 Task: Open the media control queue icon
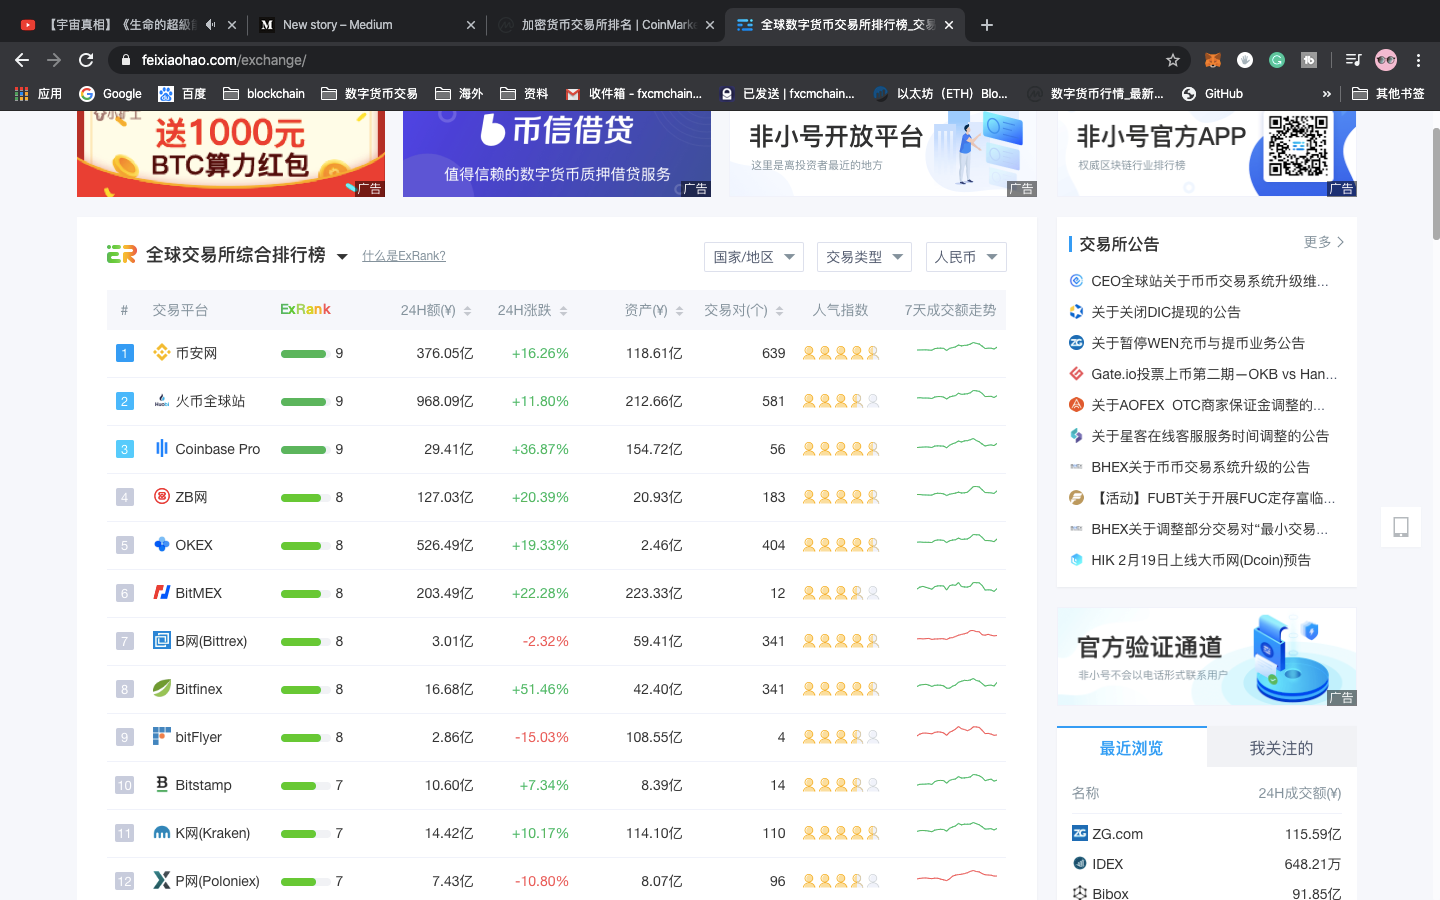1353,60
